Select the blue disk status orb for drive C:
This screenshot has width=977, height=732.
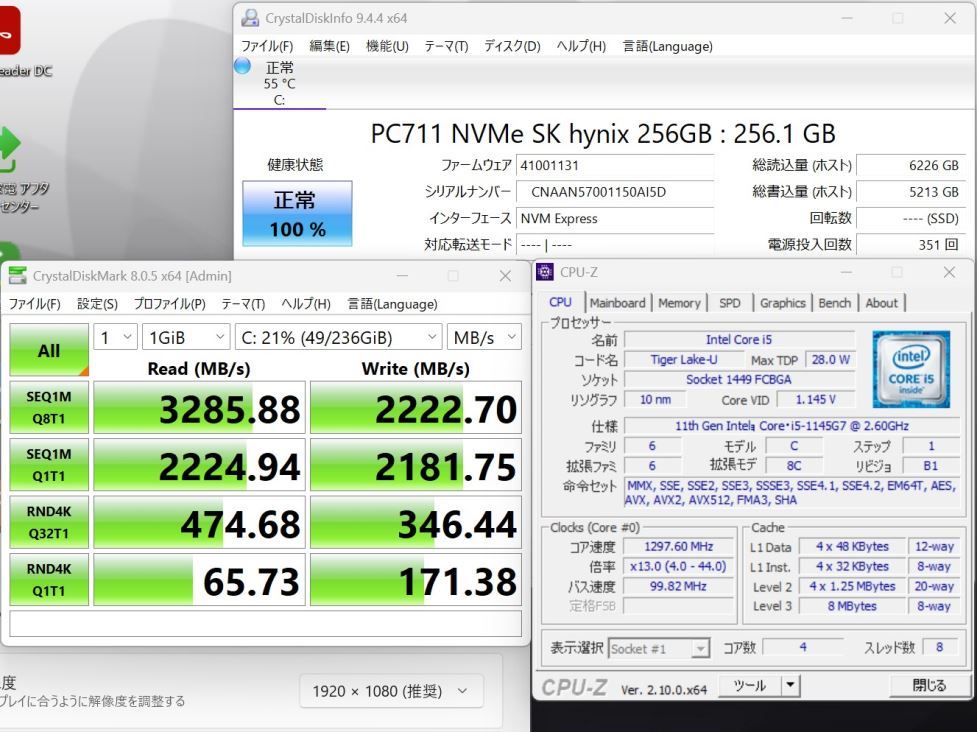pyautogui.click(x=242, y=66)
